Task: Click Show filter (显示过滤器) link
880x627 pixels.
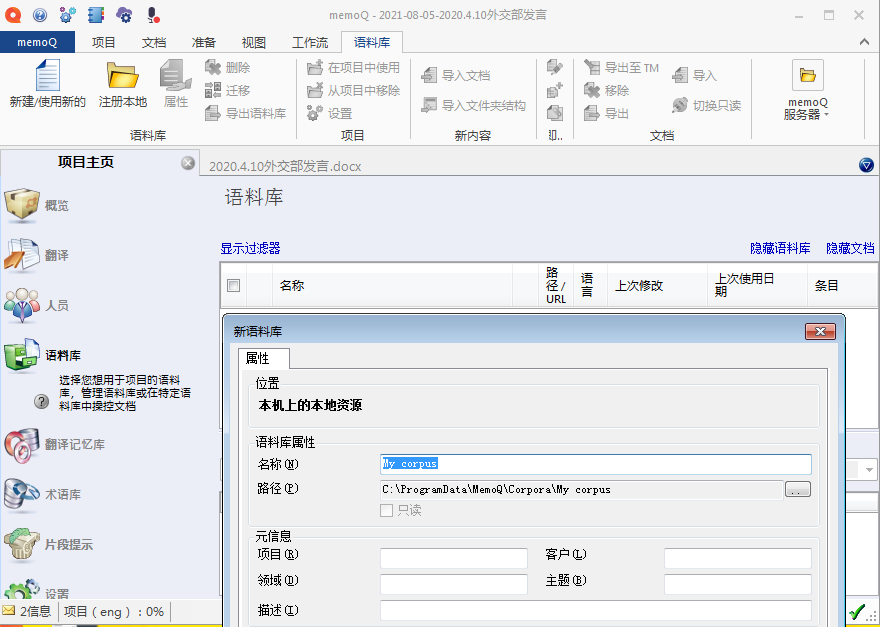Action: click(250, 248)
